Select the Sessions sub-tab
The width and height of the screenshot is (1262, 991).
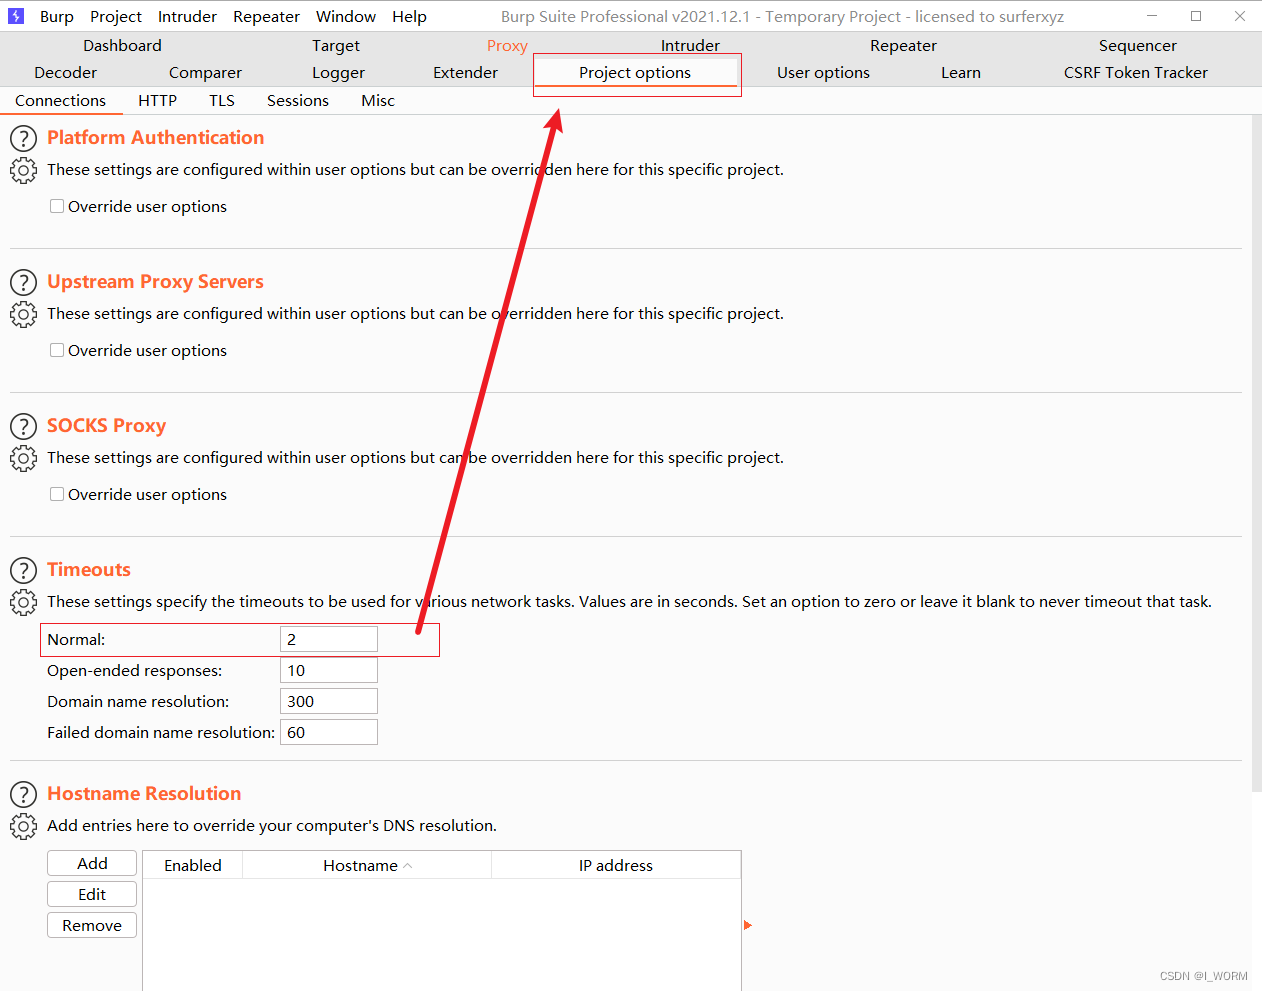coord(298,100)
